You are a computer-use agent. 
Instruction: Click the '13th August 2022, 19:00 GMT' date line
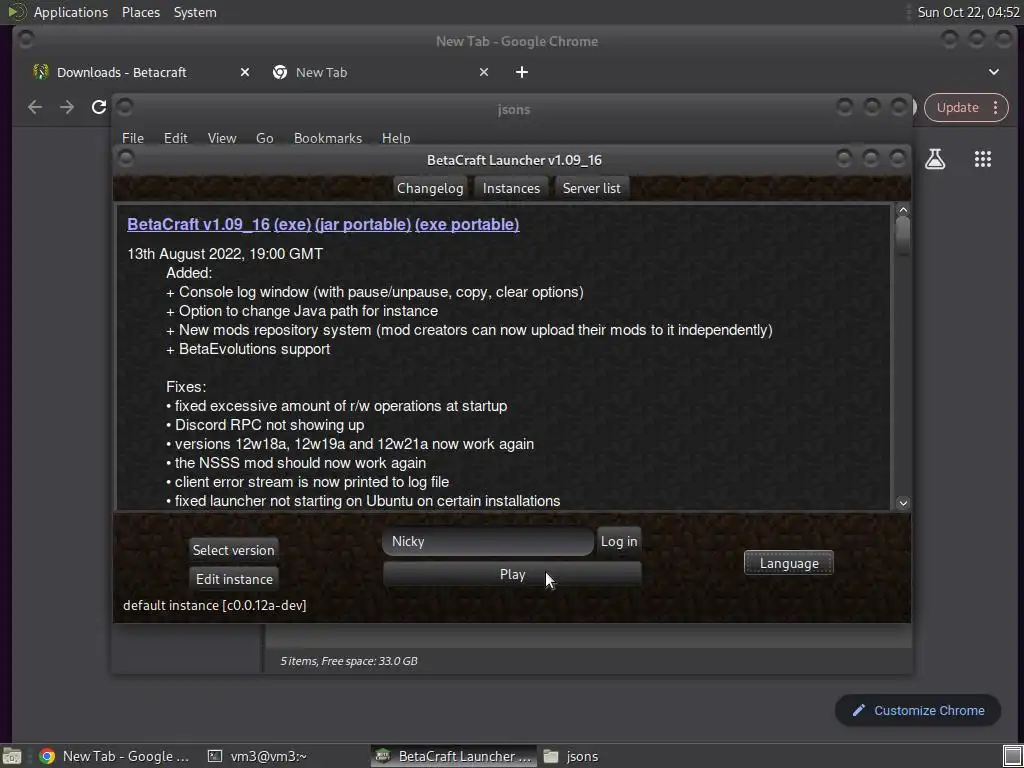coord(225,254)
